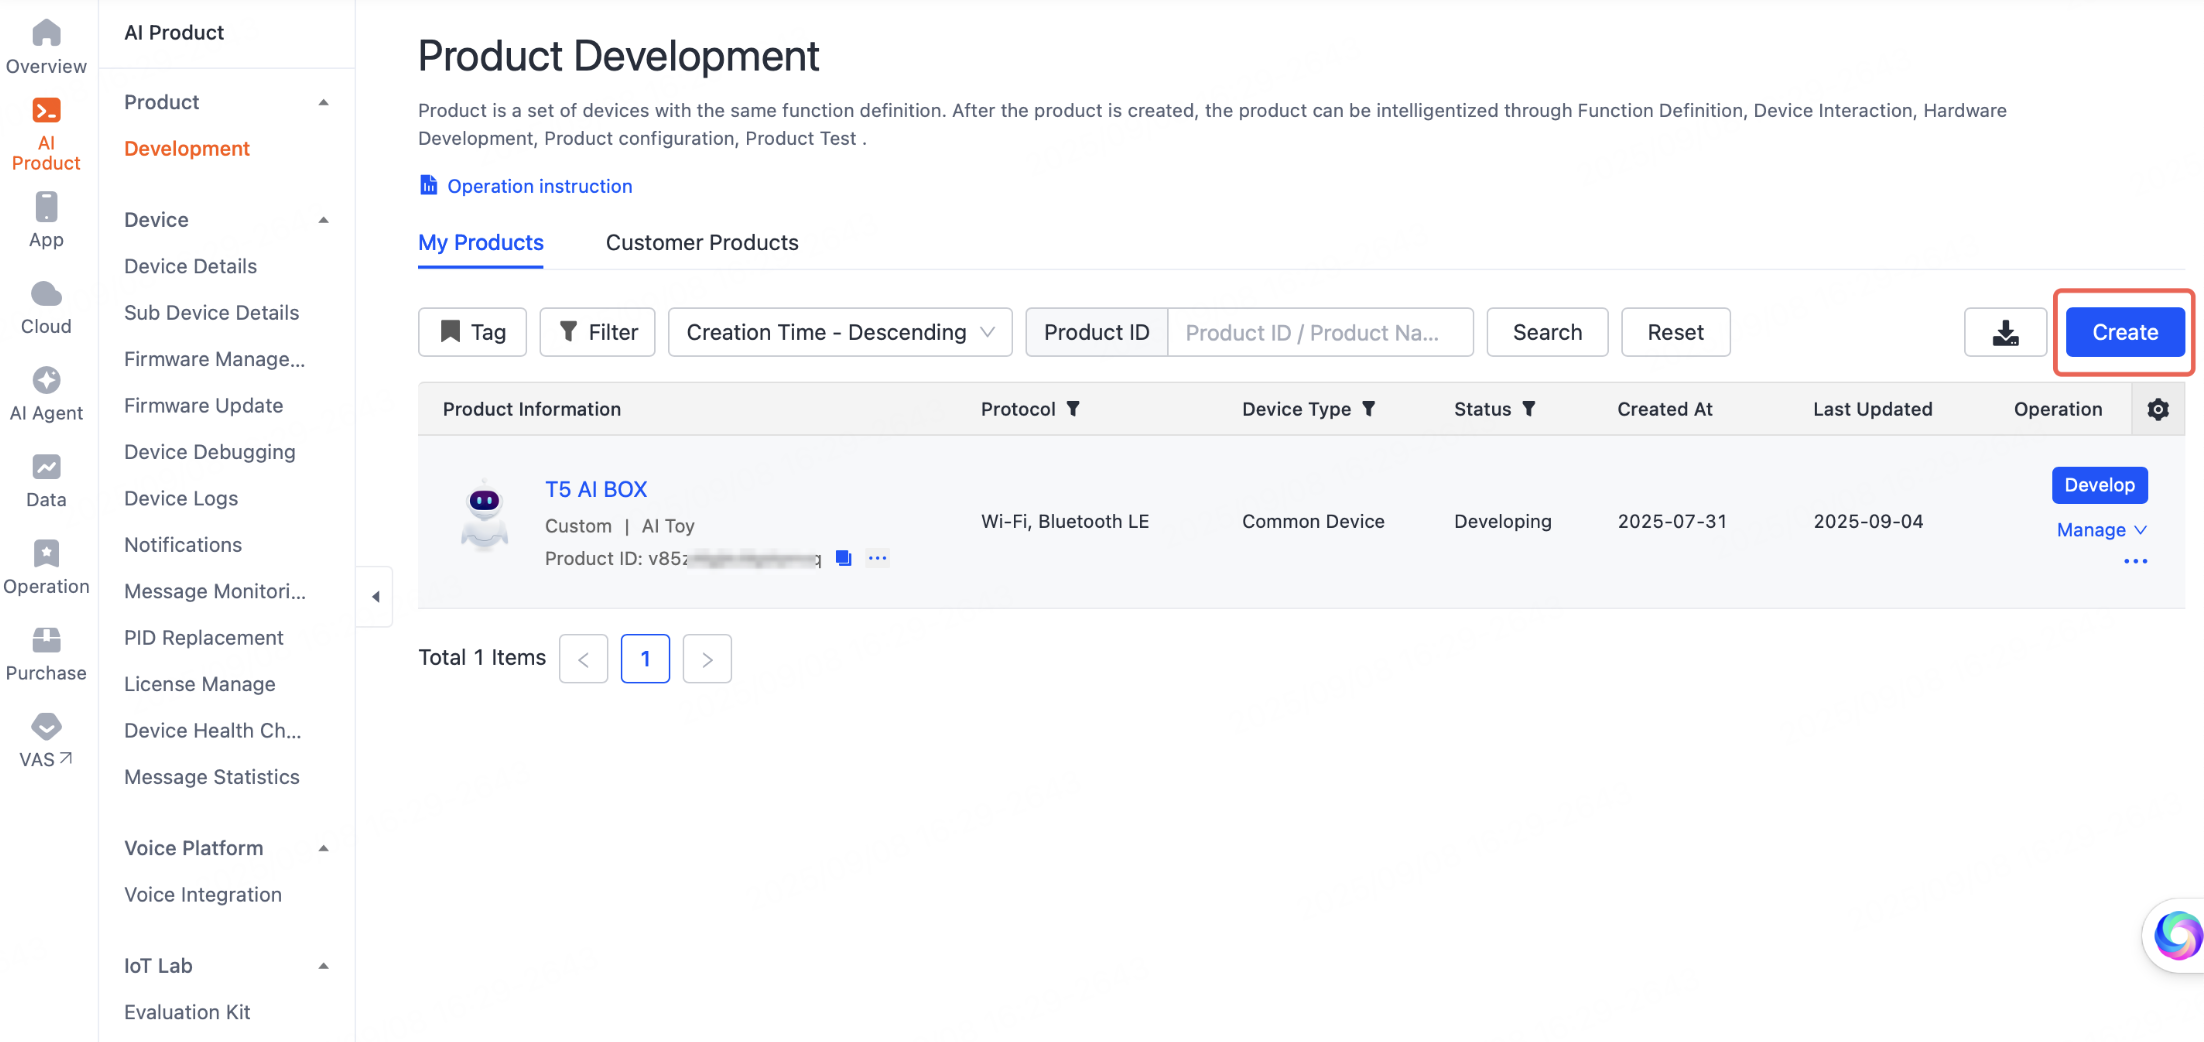Screen dimensions: 2204x1042
Task: Copy the product ID with copy icon
Action: pos(844,558)
